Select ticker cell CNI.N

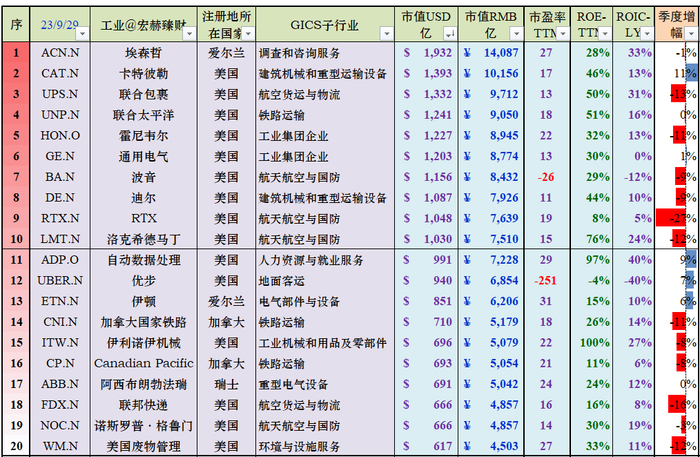tap(60, 322)
